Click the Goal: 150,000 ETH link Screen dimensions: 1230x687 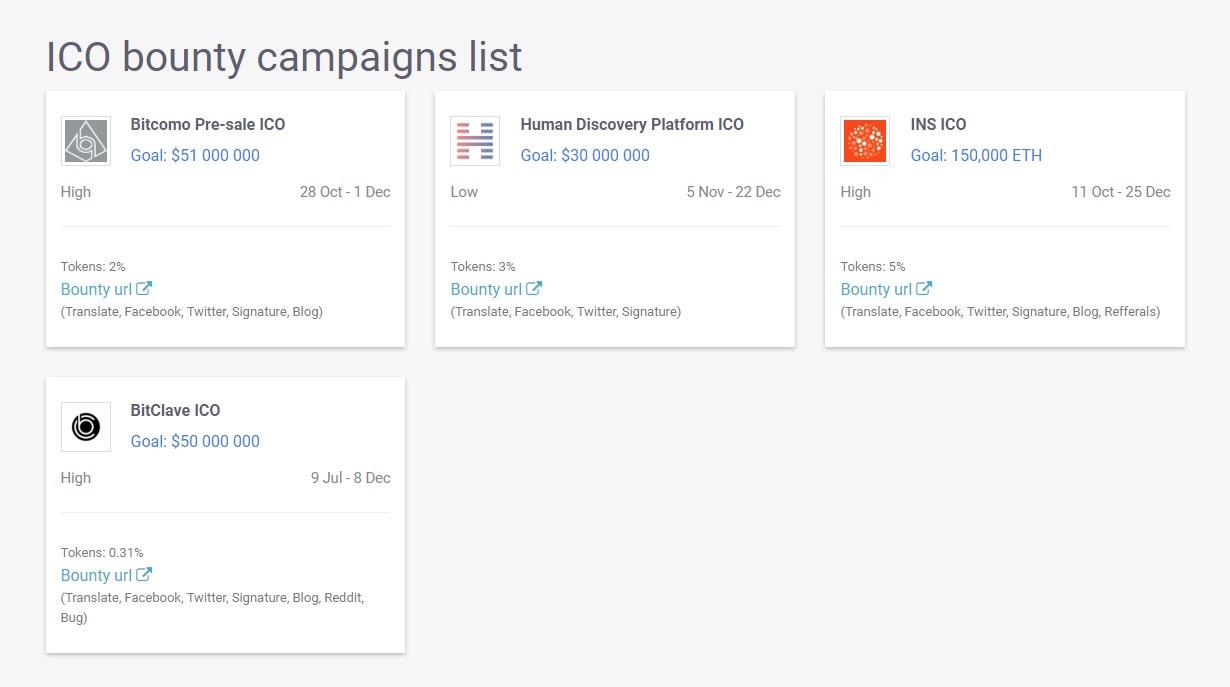[976, 156]
